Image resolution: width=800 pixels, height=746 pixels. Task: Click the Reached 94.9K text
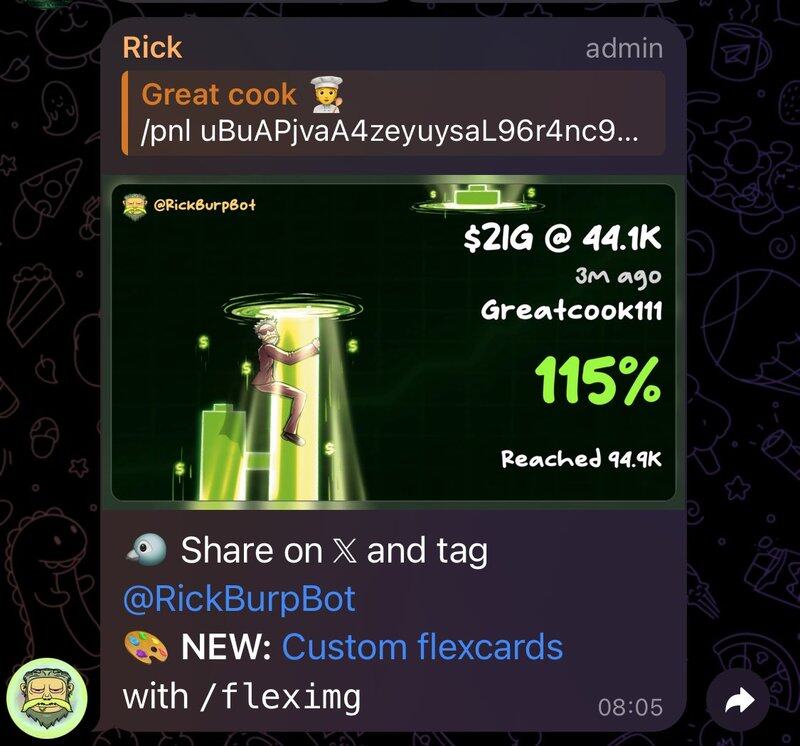coord(581,459)
